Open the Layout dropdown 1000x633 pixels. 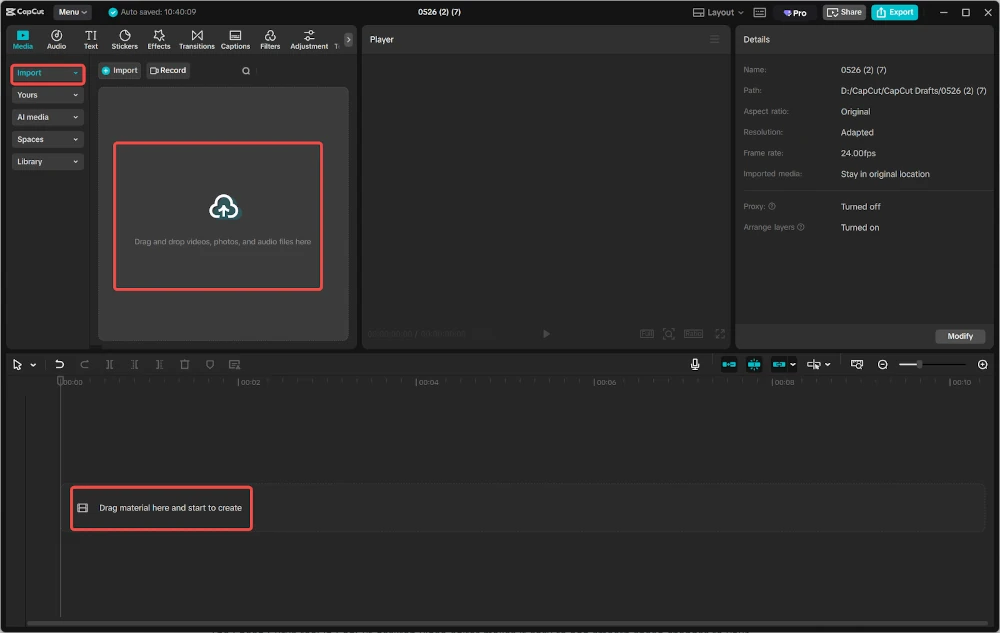point(718,12)
